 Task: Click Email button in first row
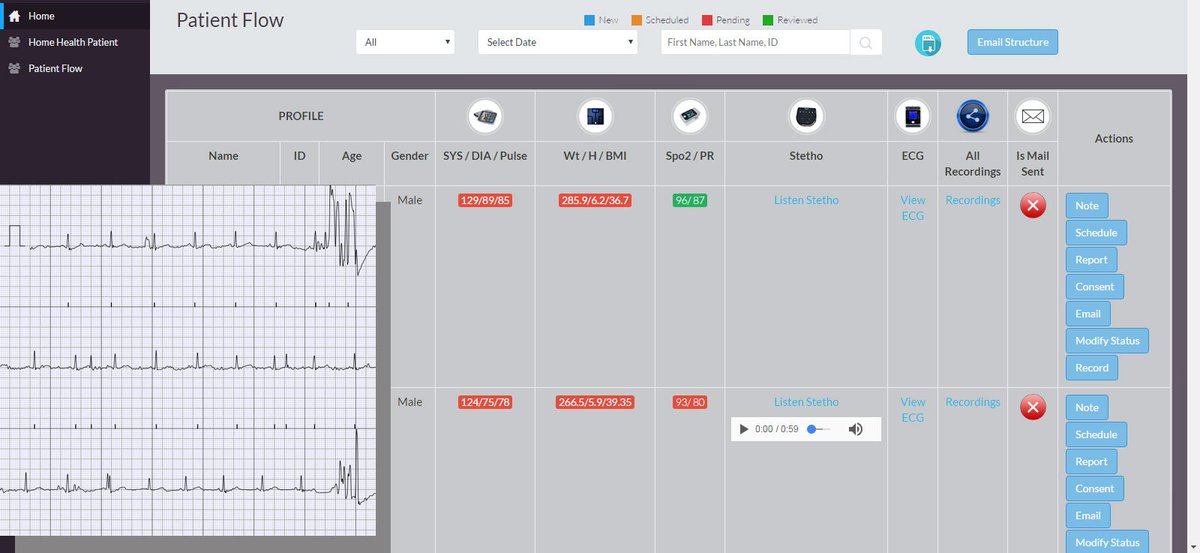pyautogui.click(x=1088, y=314)
